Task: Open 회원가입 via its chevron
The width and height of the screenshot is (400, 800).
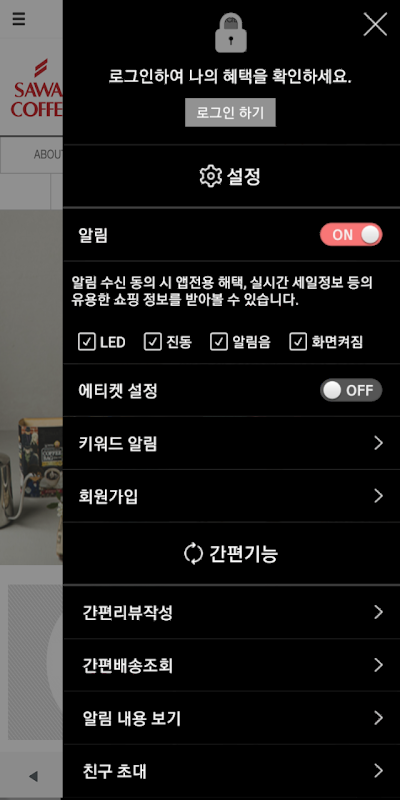Action: (378, 496)
